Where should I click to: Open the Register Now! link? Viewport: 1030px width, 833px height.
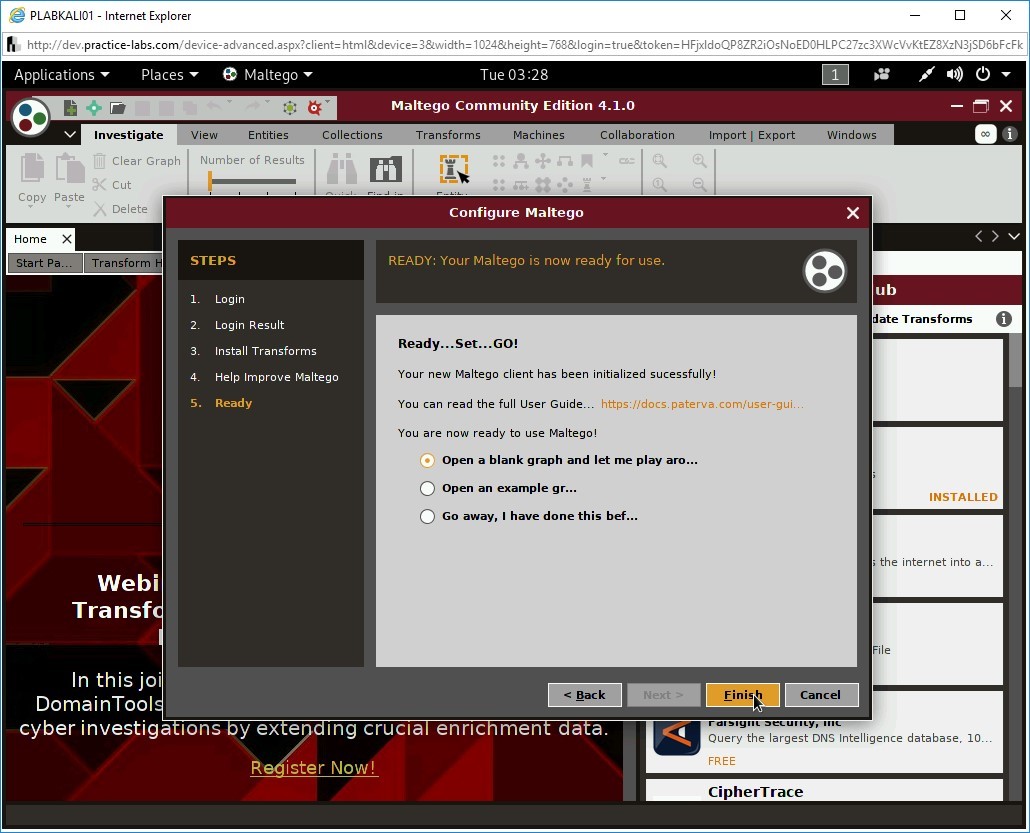[x=313, y=768]
